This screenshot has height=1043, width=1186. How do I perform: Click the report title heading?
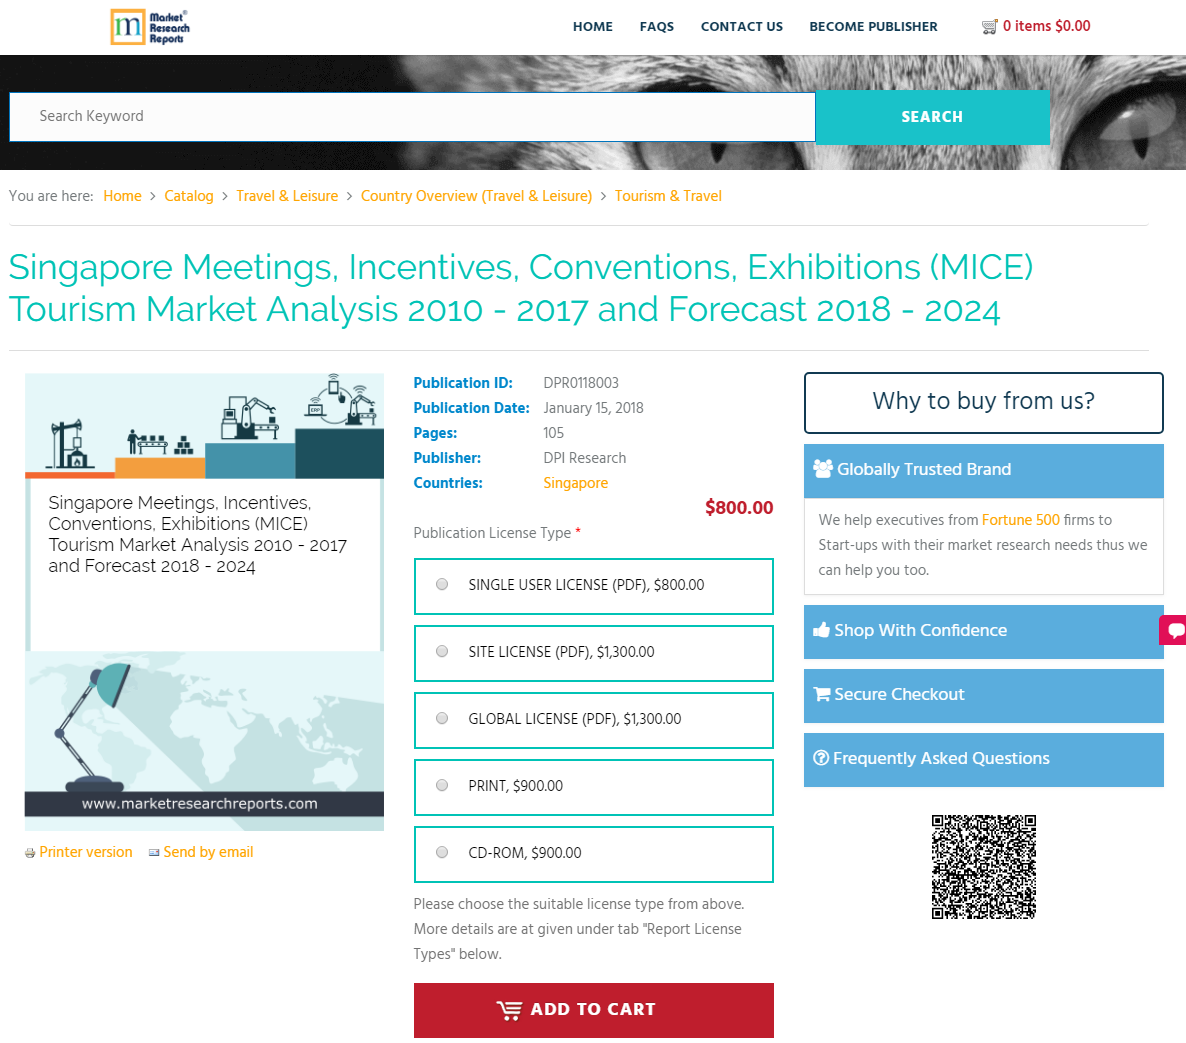coord(520,288)
